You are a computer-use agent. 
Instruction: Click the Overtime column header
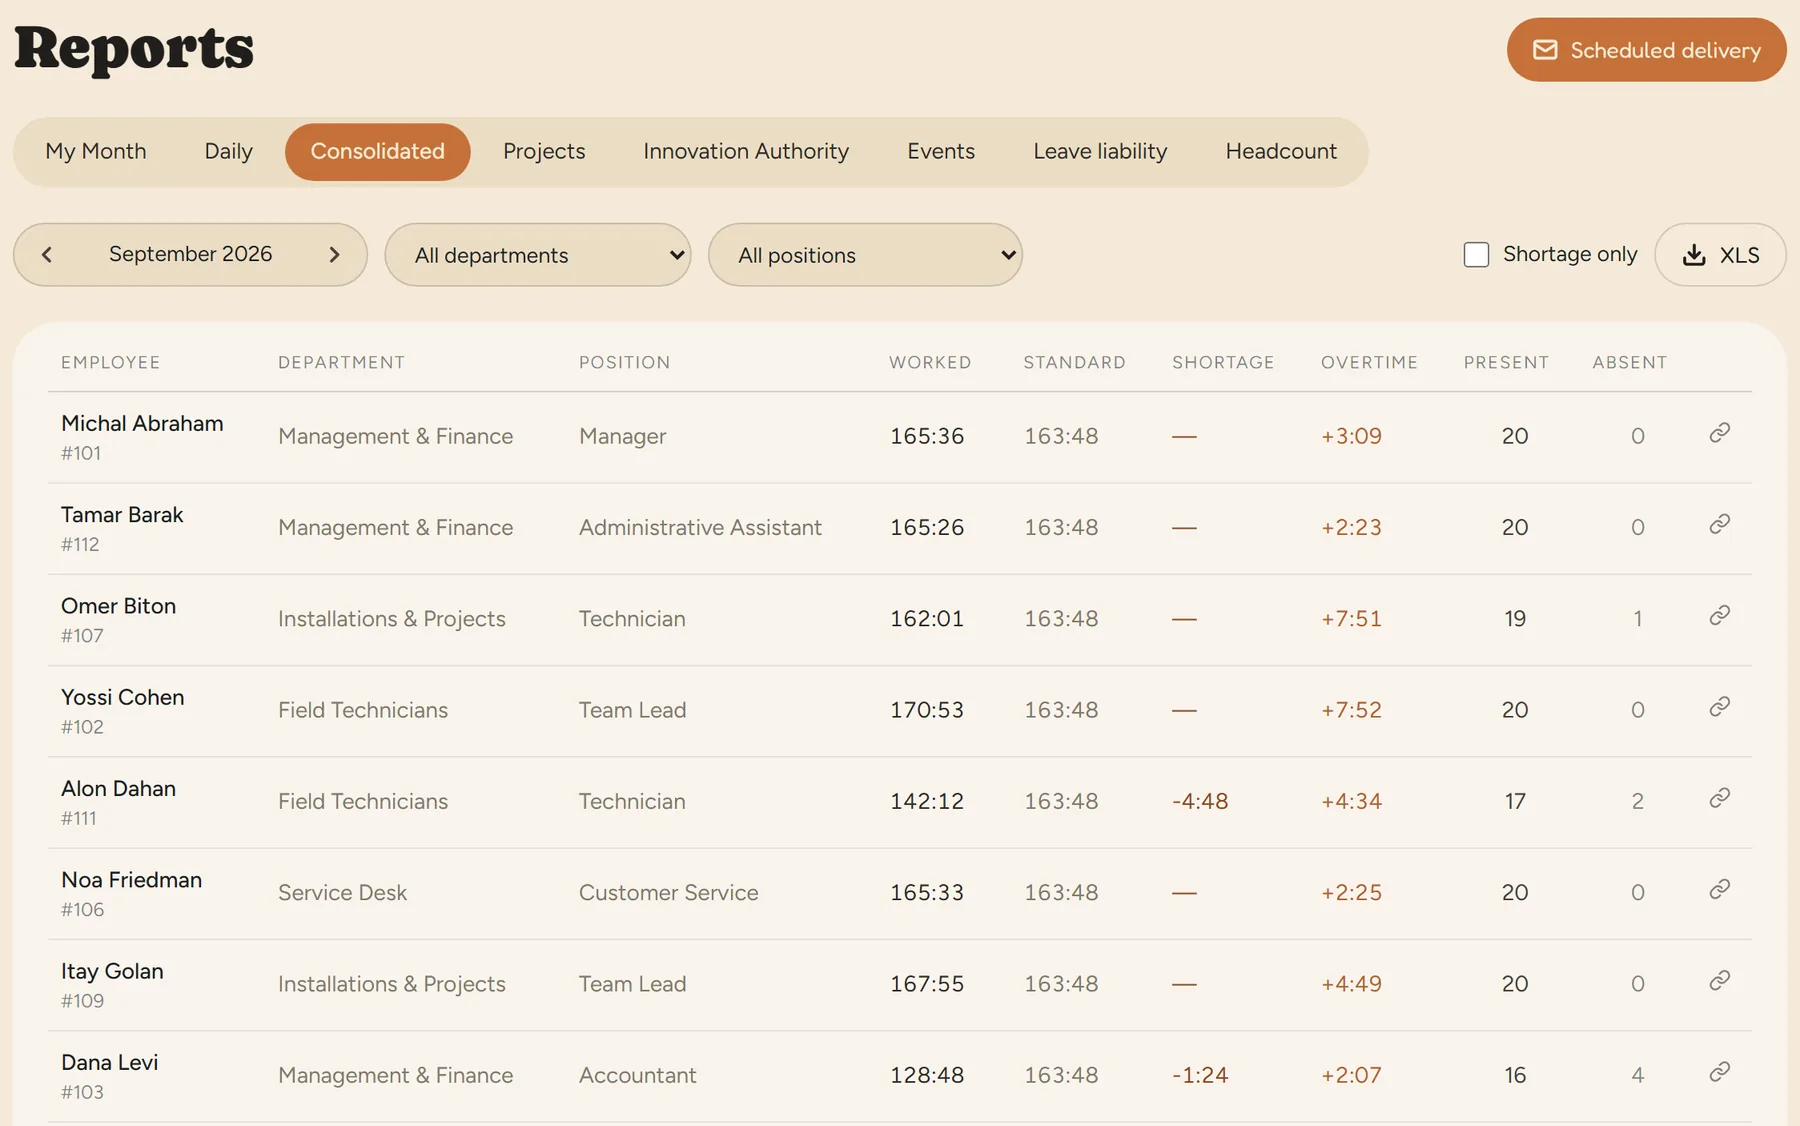1369,363
